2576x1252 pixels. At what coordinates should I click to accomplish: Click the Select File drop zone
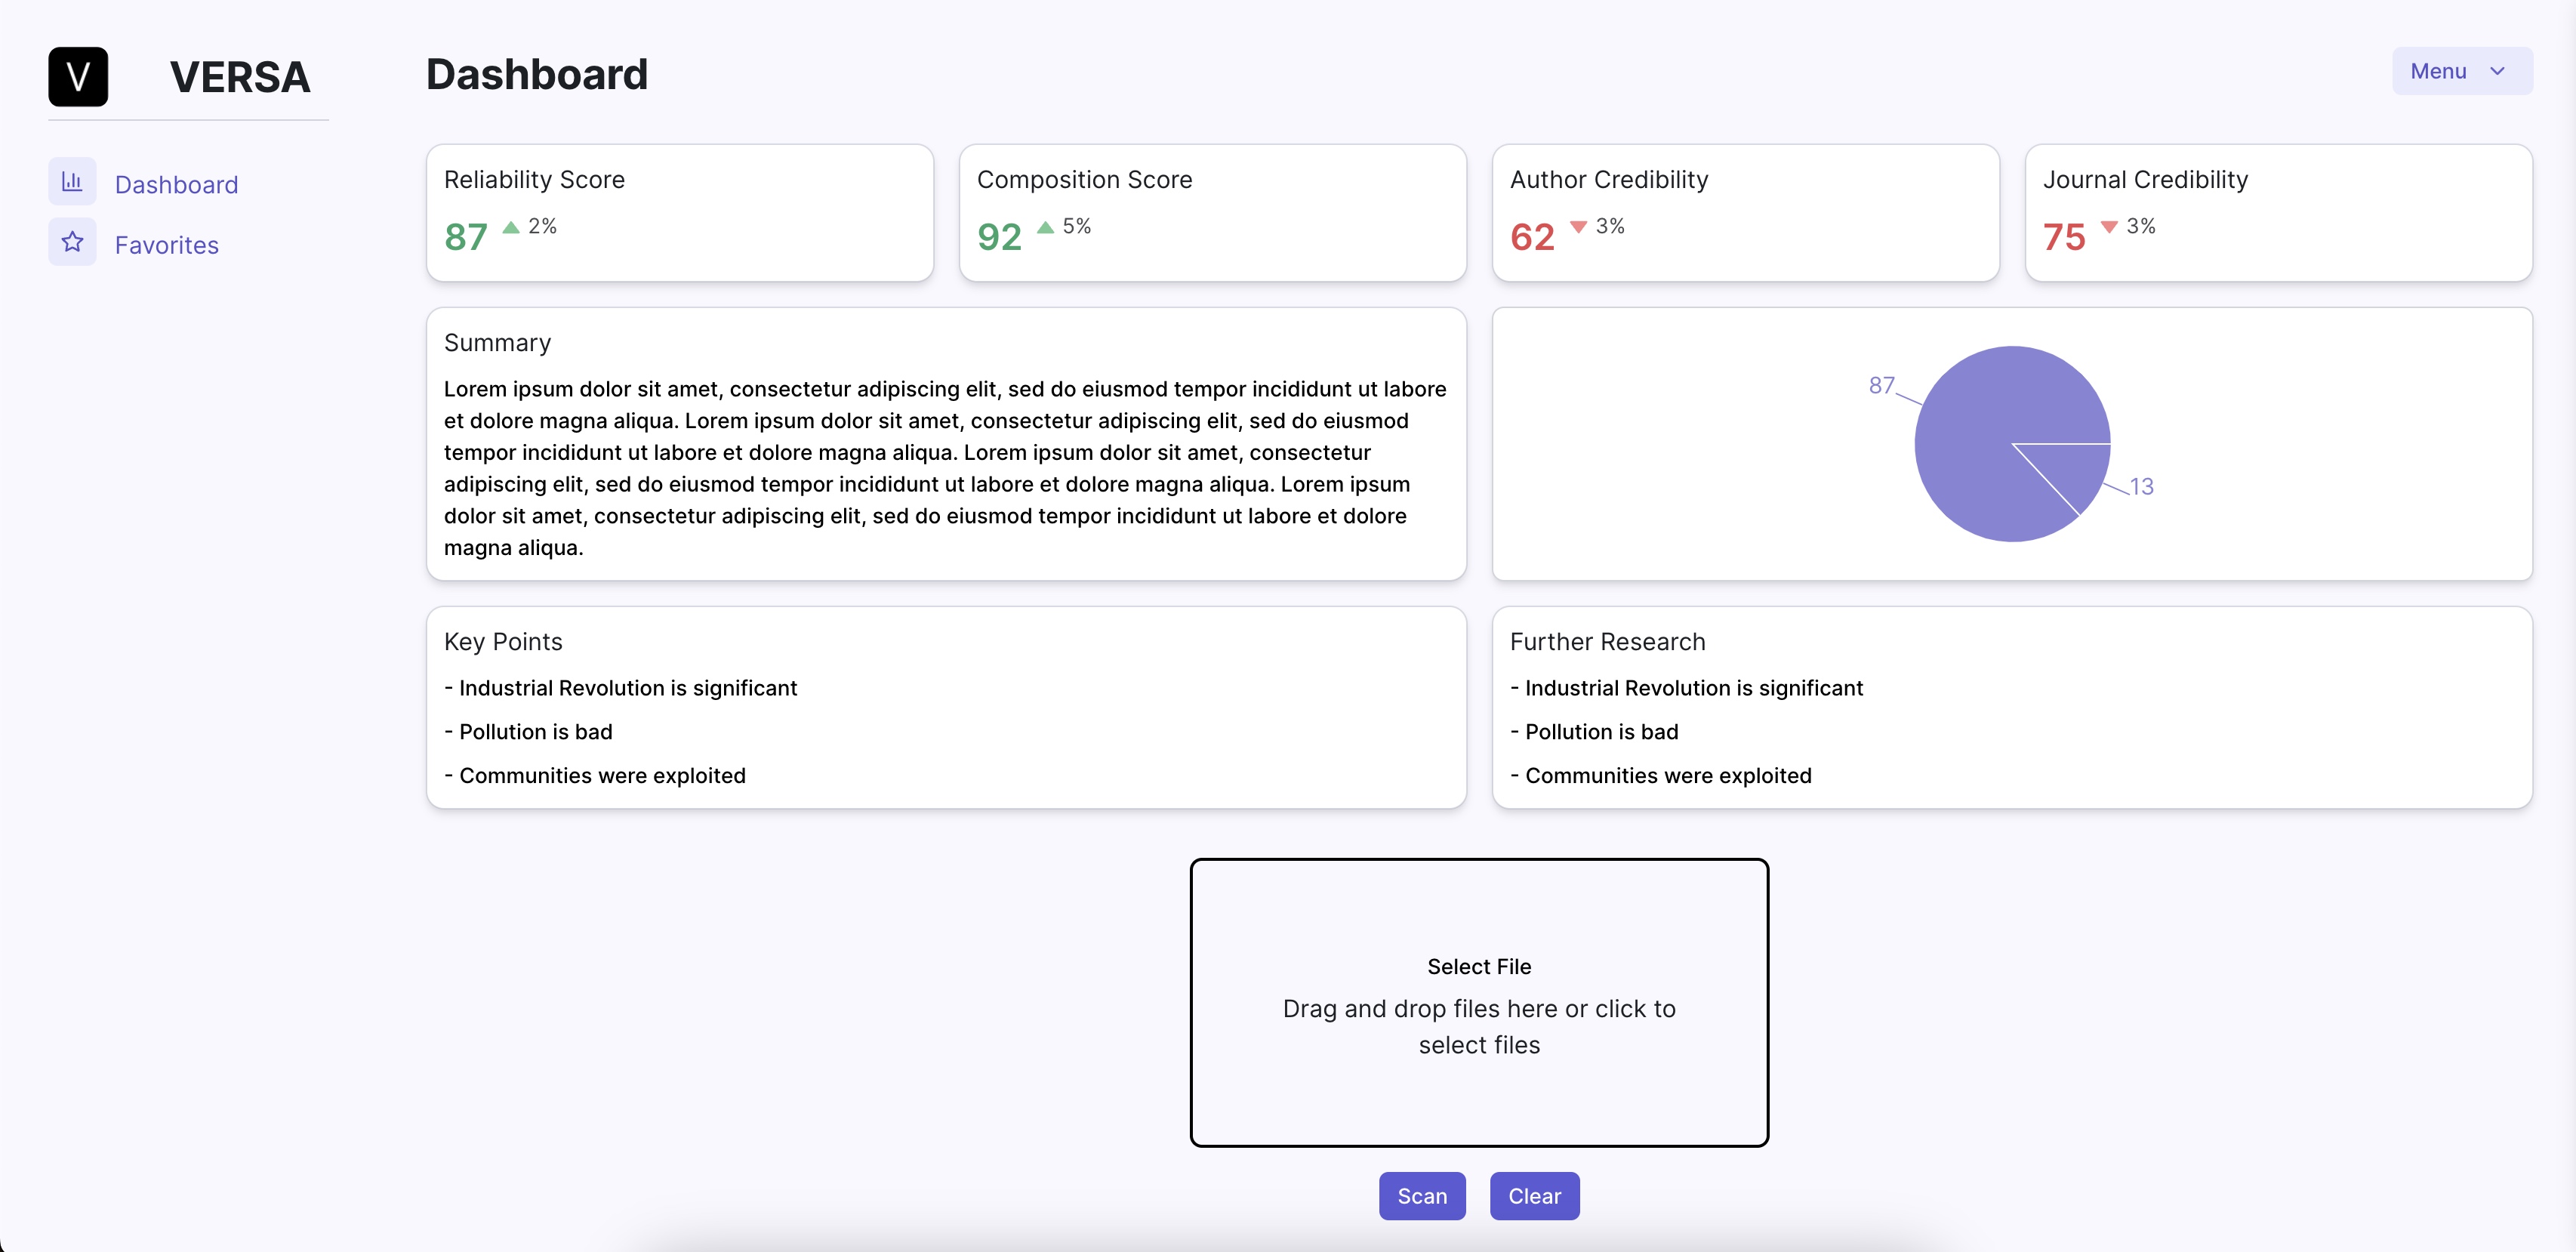(1479, 1003)
